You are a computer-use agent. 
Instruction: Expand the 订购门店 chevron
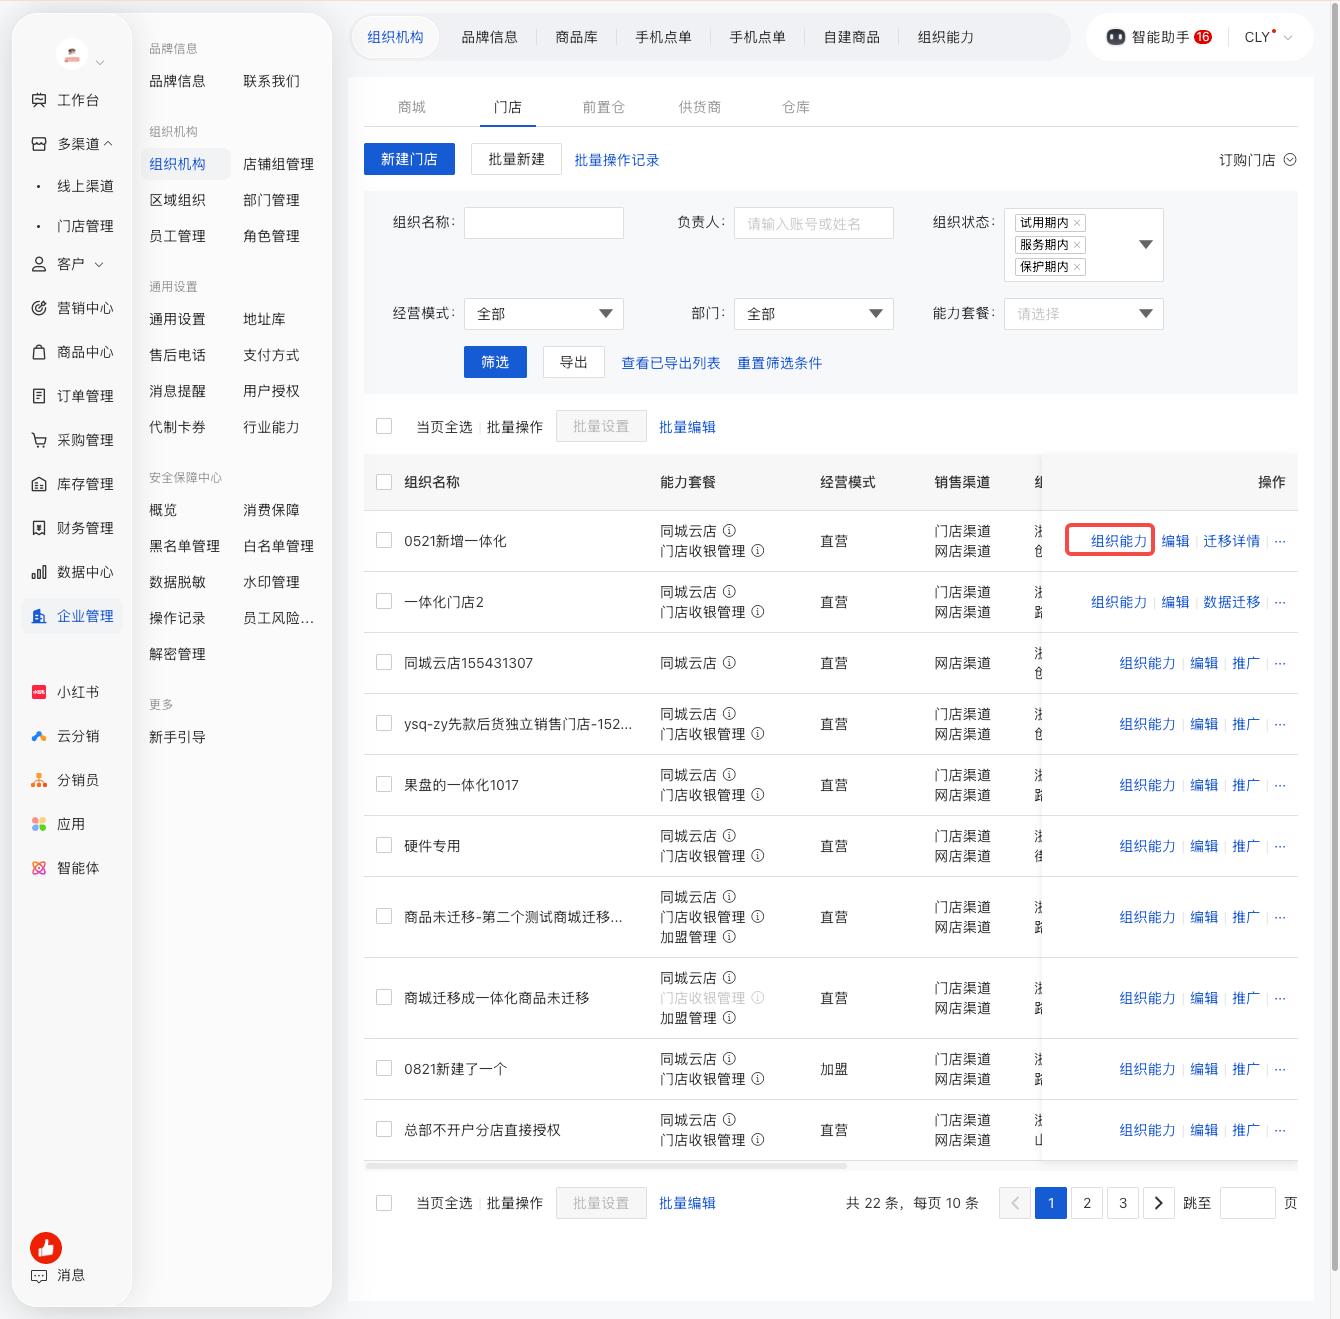1290,160
